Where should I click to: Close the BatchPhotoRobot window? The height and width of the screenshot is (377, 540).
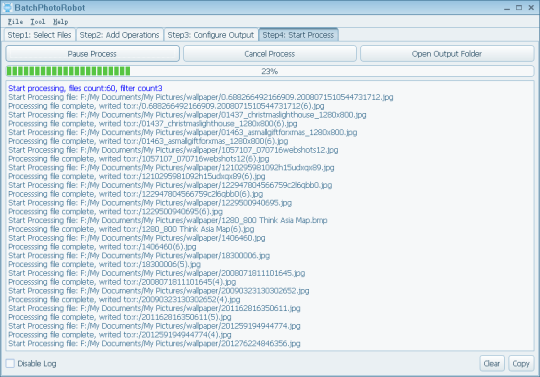(x=531, y=8)
